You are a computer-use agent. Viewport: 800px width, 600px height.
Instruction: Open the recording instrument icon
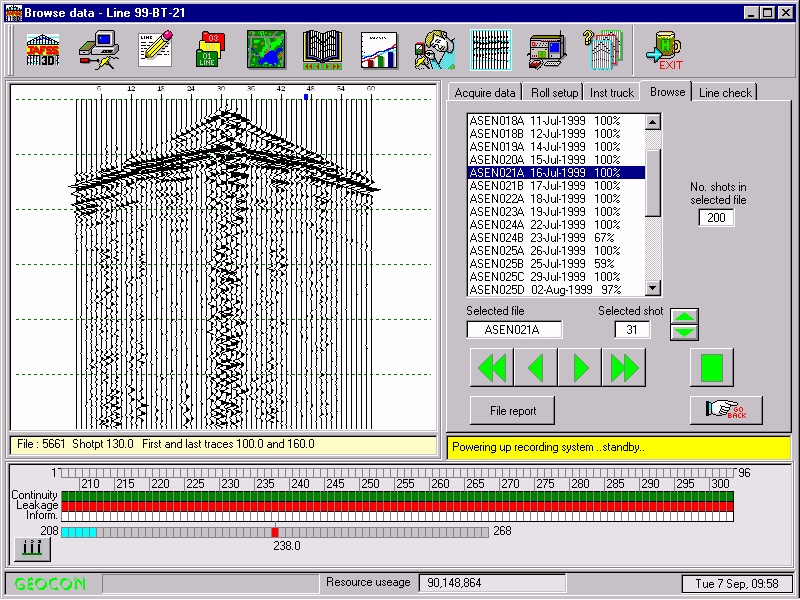click(547, 50)
